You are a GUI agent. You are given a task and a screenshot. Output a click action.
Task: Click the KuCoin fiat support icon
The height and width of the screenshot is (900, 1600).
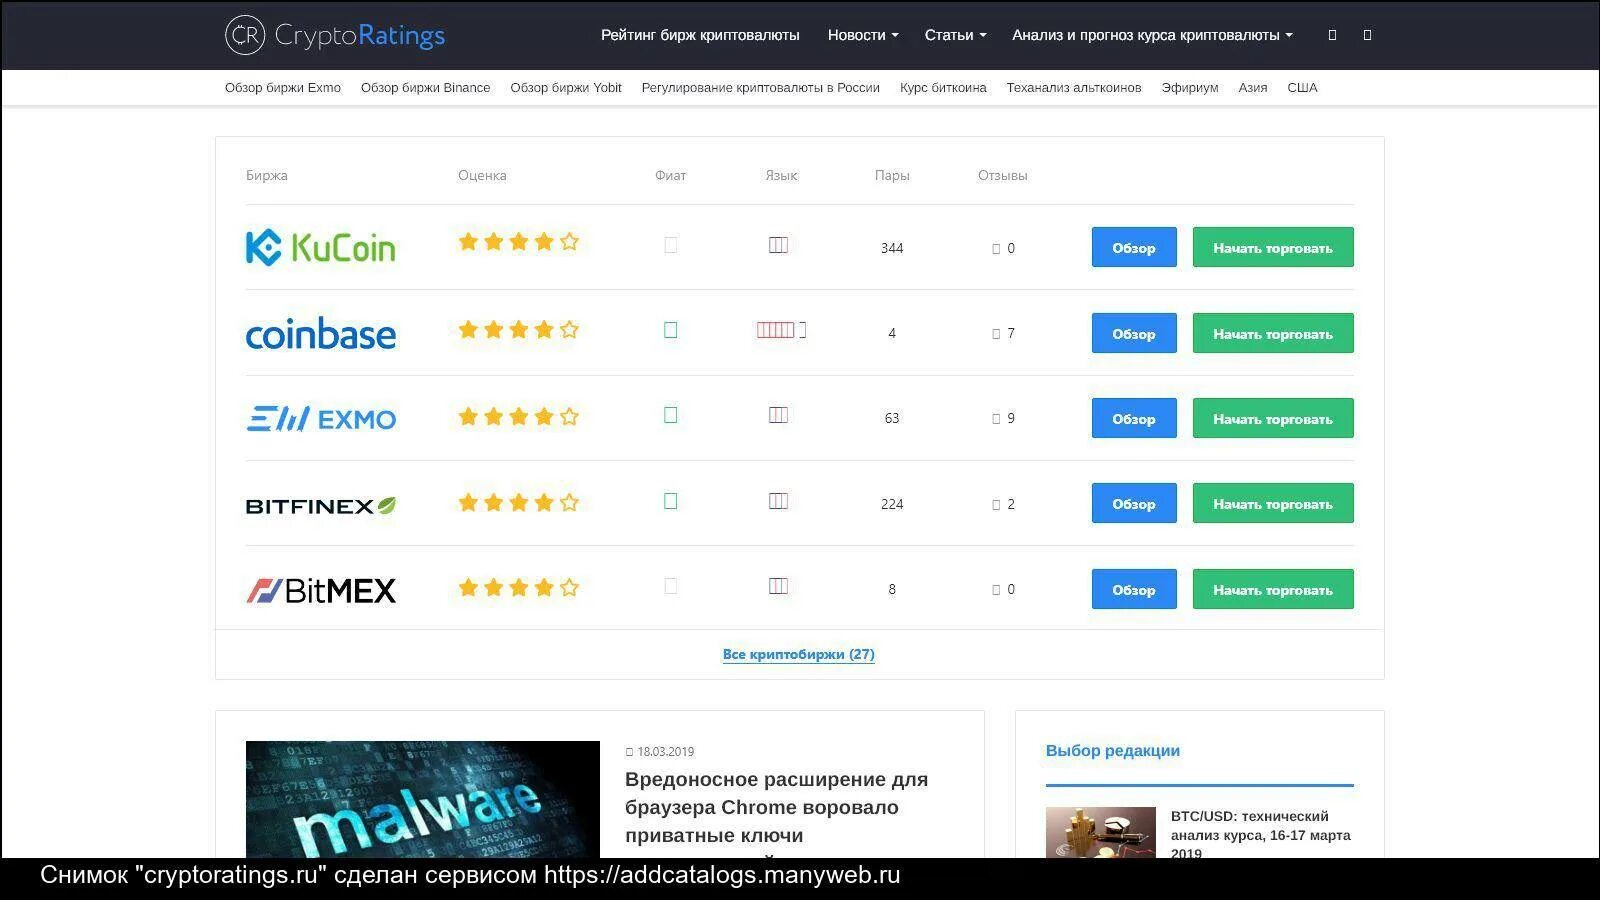(670, 245)
